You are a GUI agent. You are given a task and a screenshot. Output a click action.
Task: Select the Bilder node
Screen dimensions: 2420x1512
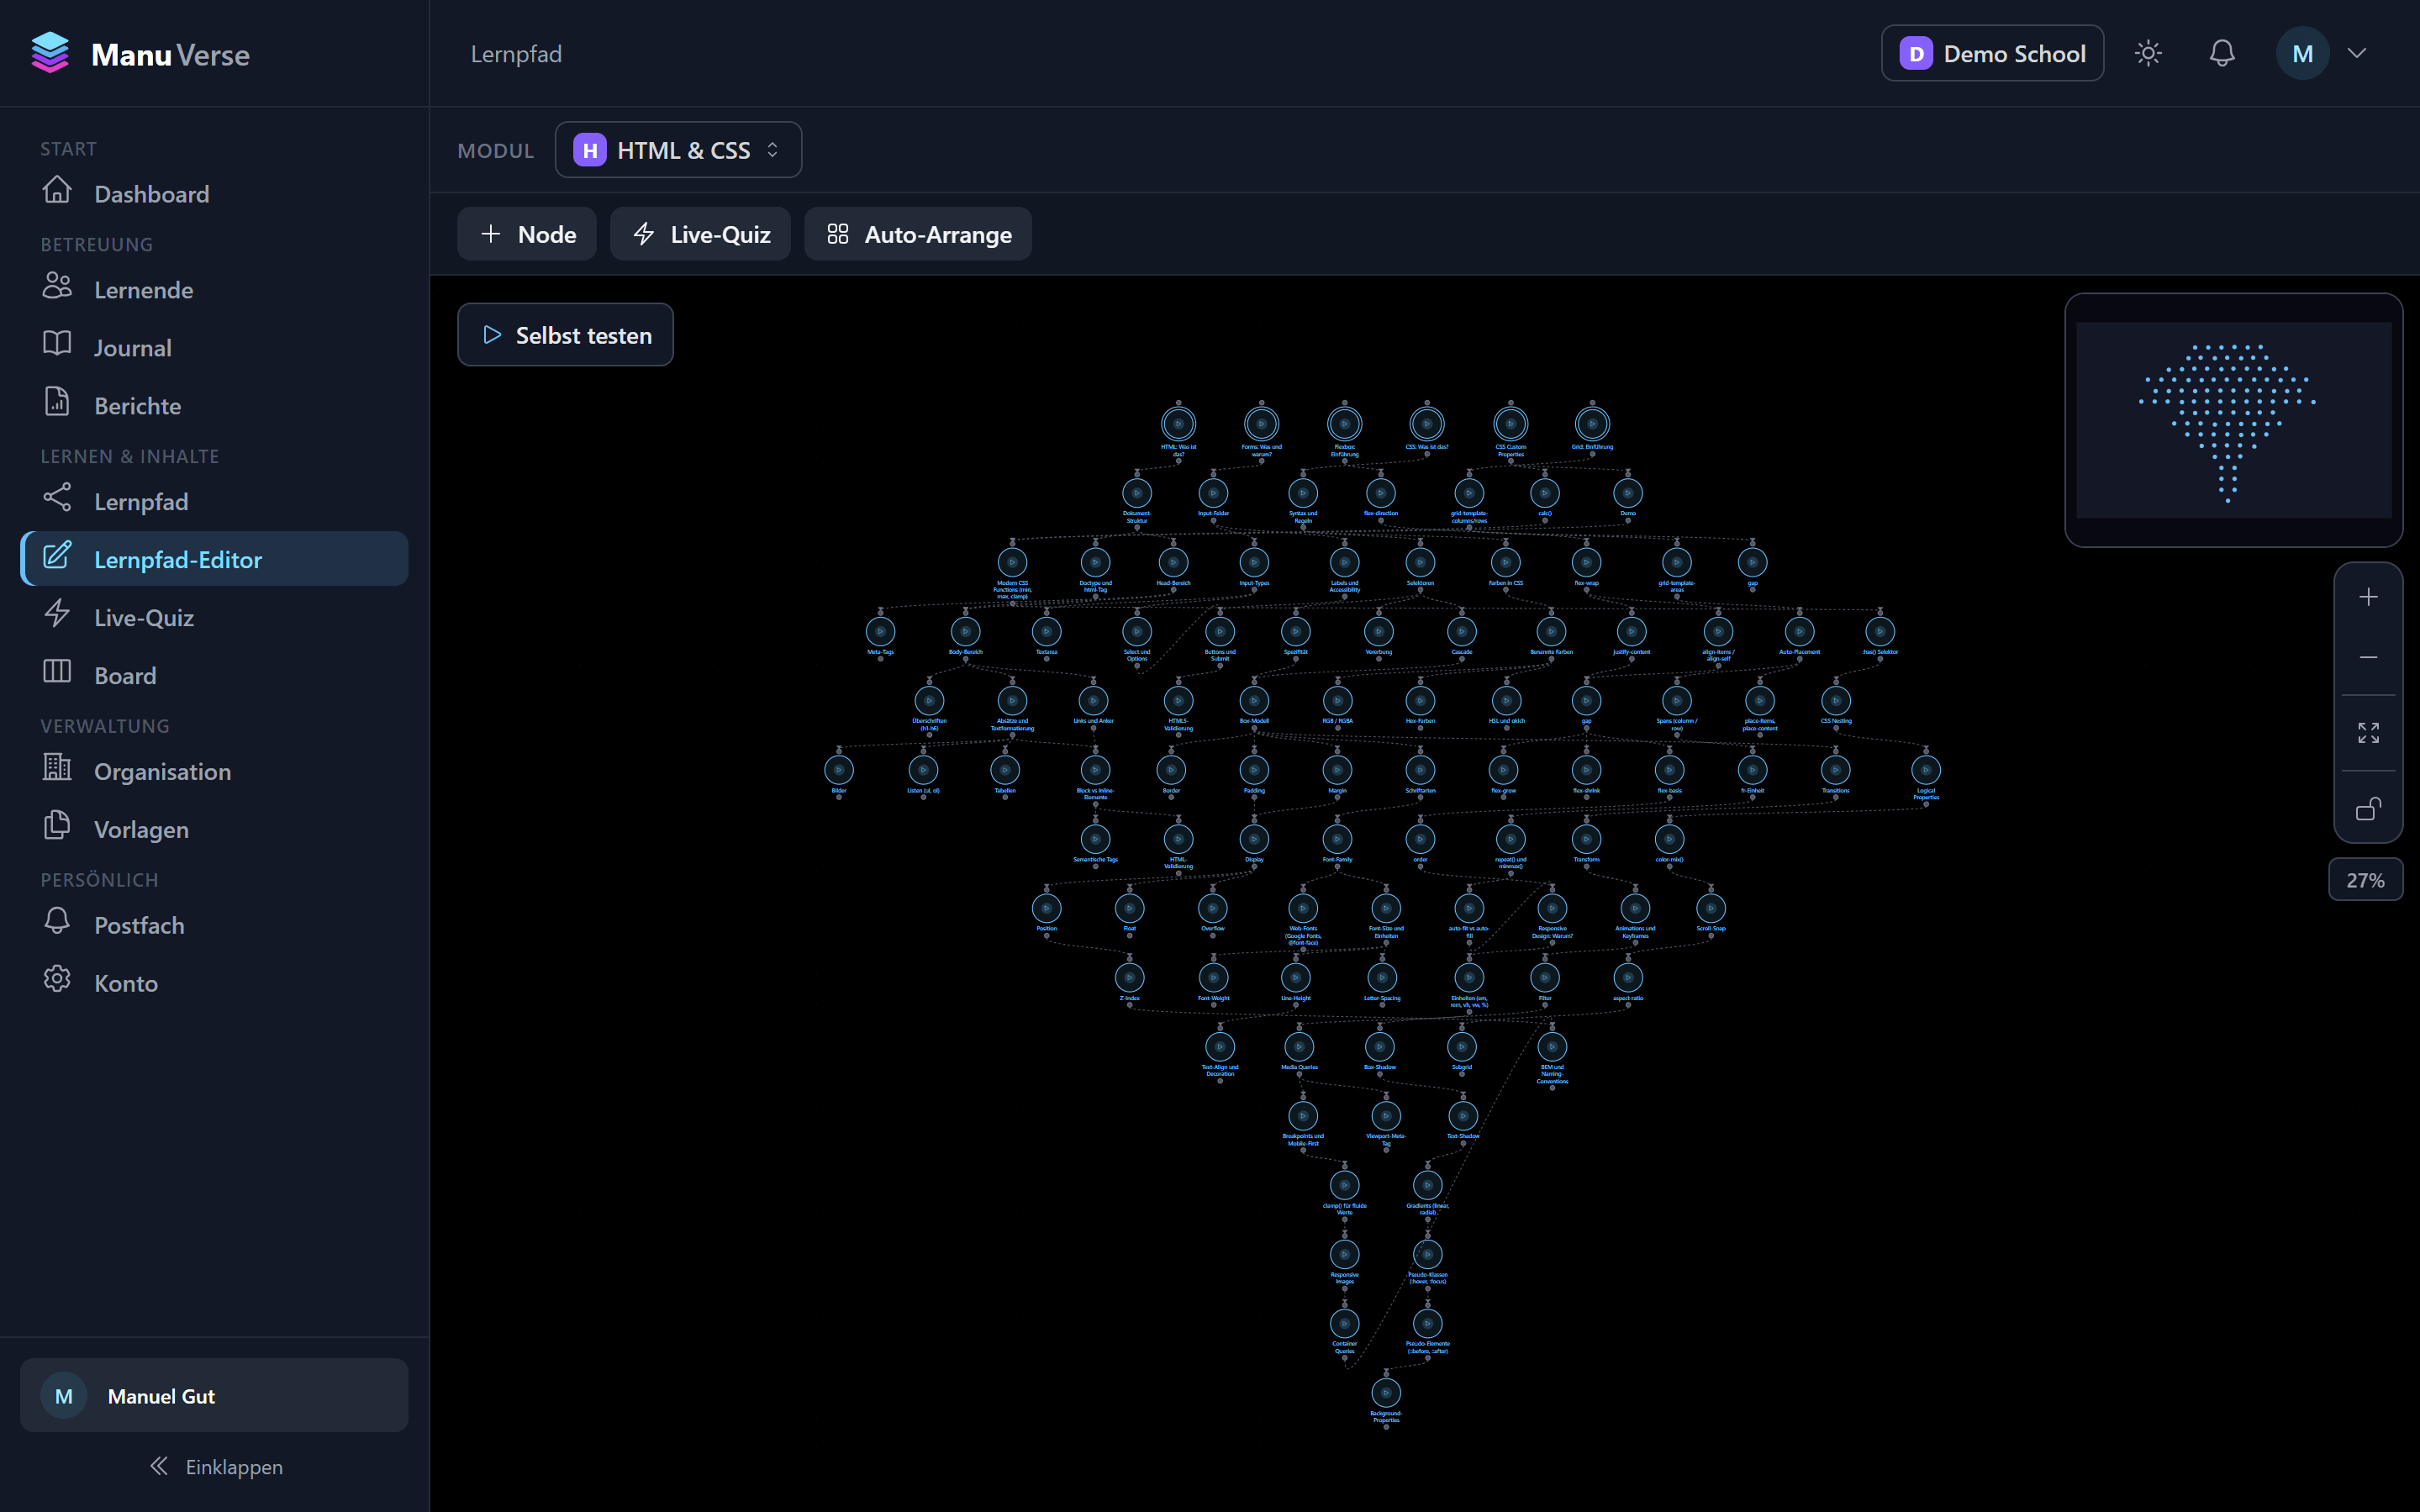pos(839,770)
